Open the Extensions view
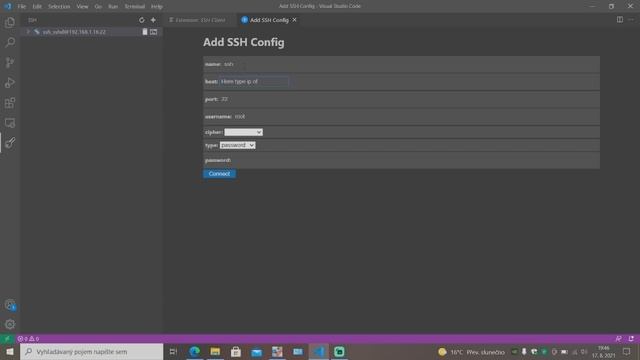The image size is (640, 360). pos(10,102)
